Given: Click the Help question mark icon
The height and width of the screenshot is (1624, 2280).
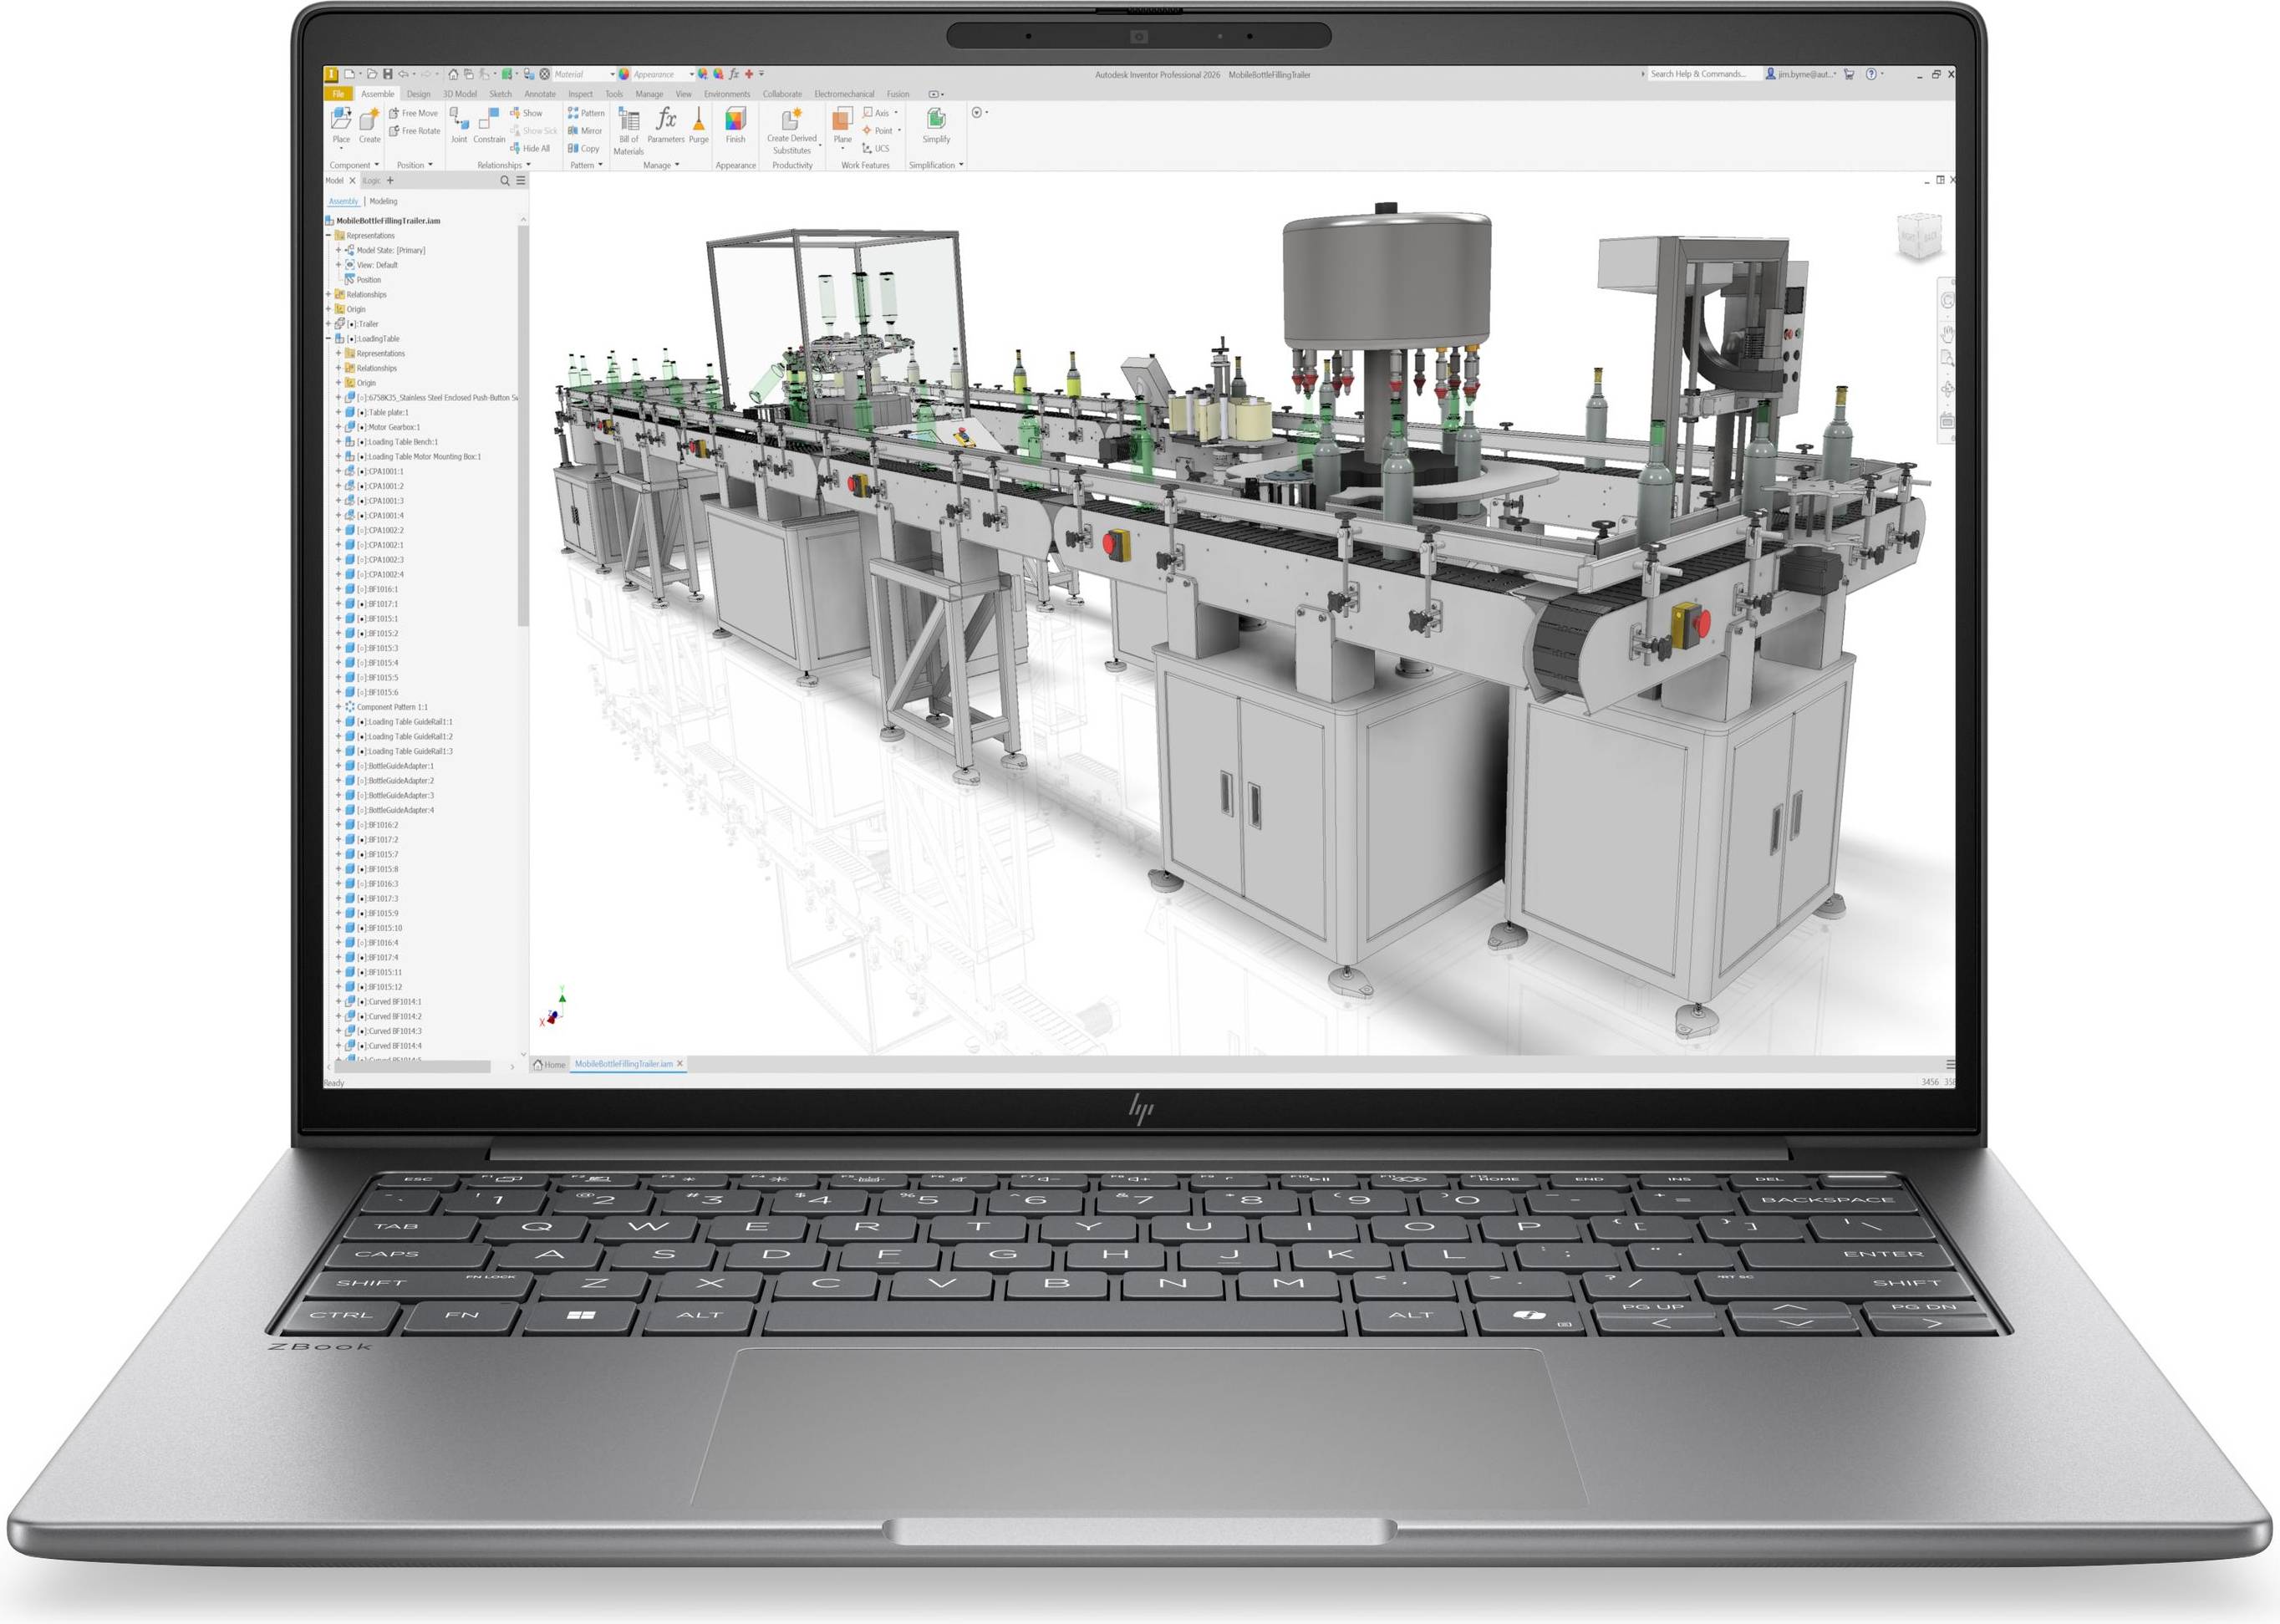Looking at the screenshot, I should pyautogui.click(x=1871, y=74).
